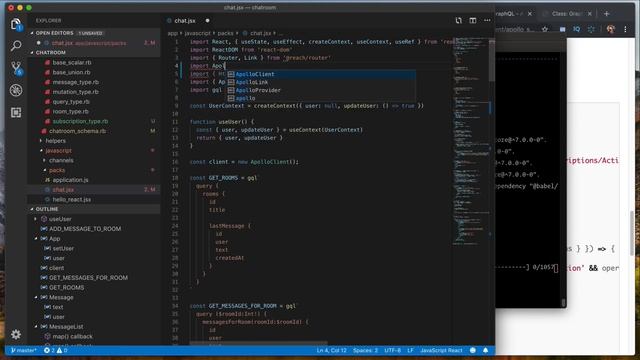Open application.js file
Image resolution: width=640 pixels, height=360 pixels.
click(x=71, y=180)
